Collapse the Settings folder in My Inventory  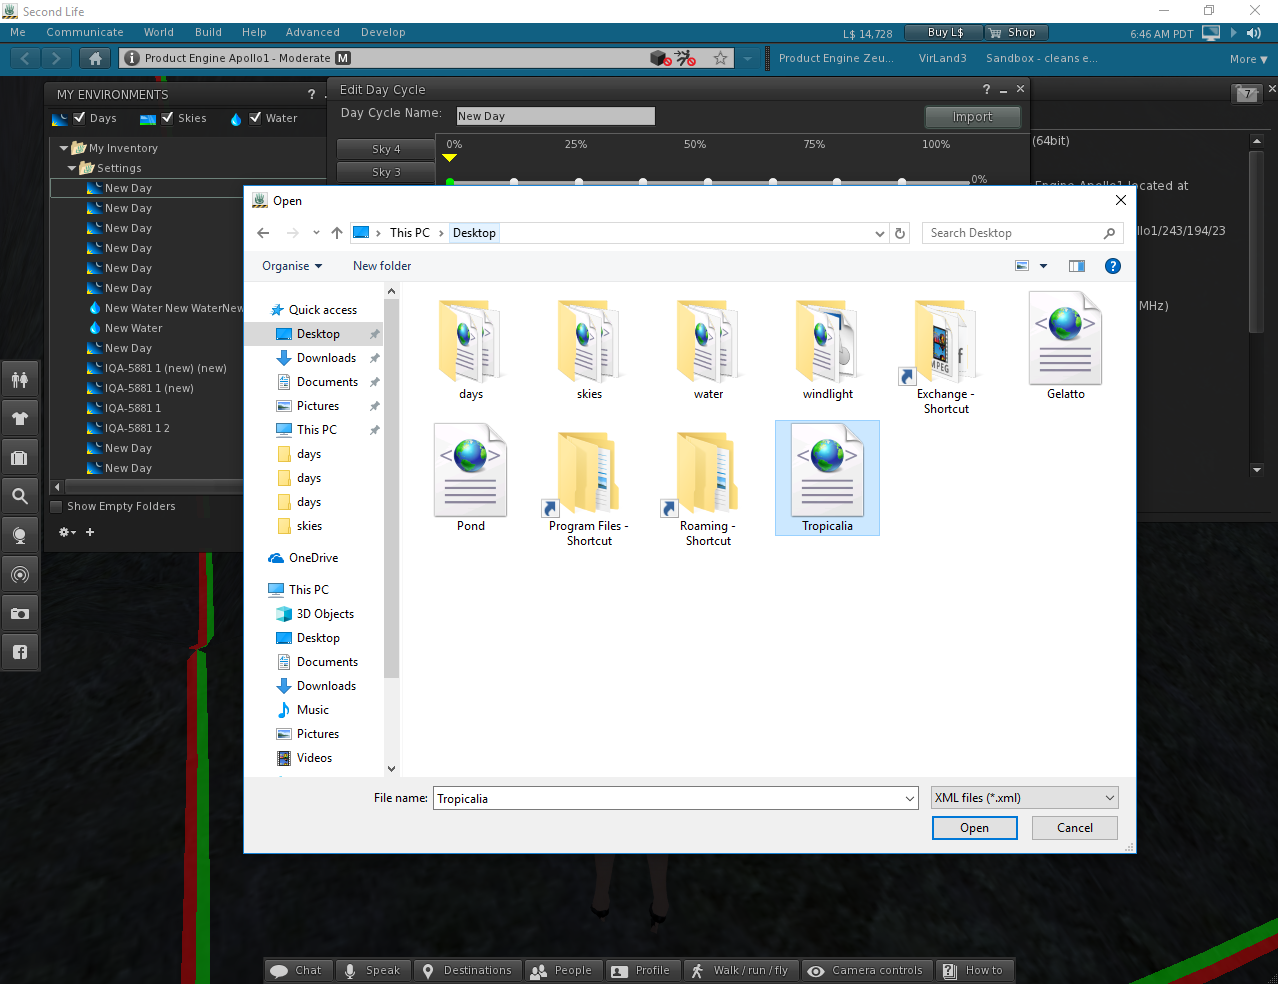pyautogui.click(x=73, y=167)
